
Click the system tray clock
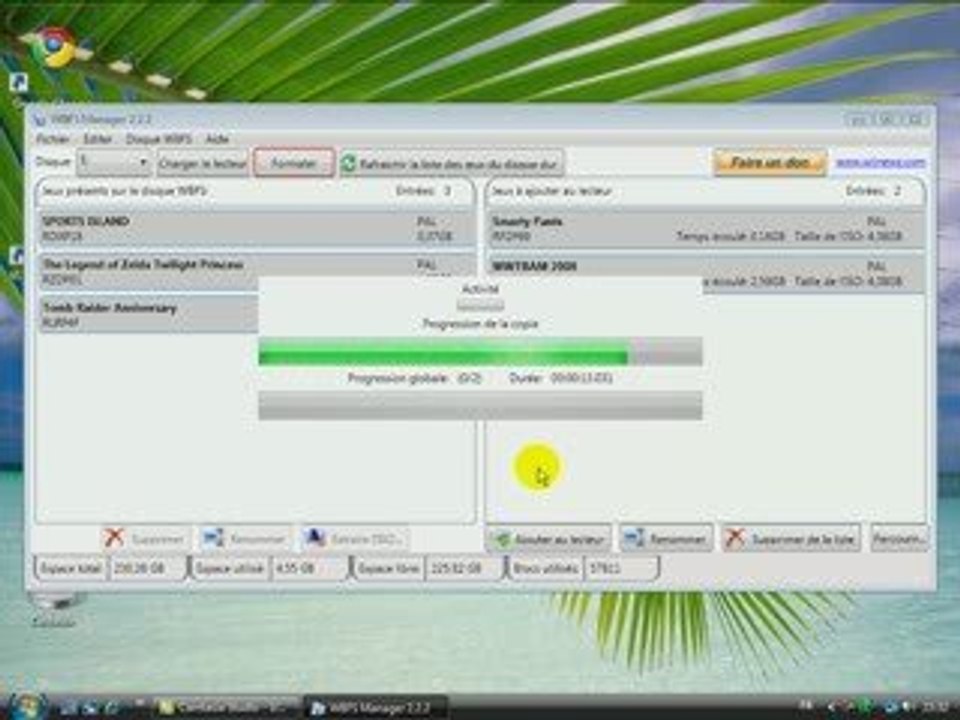click(x=937, y=707)
